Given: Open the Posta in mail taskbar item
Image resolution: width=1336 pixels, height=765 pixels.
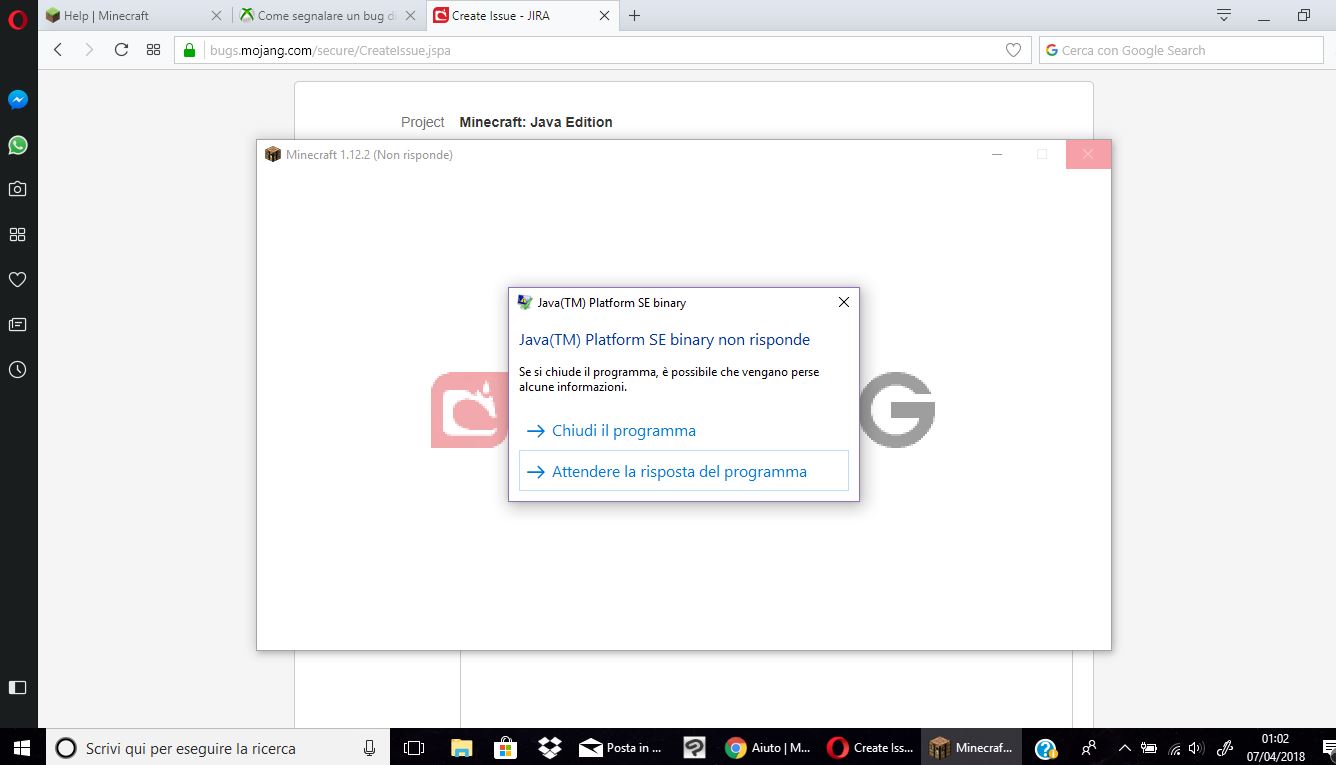Looking at the screenshot, I should [x=622, y=747].
